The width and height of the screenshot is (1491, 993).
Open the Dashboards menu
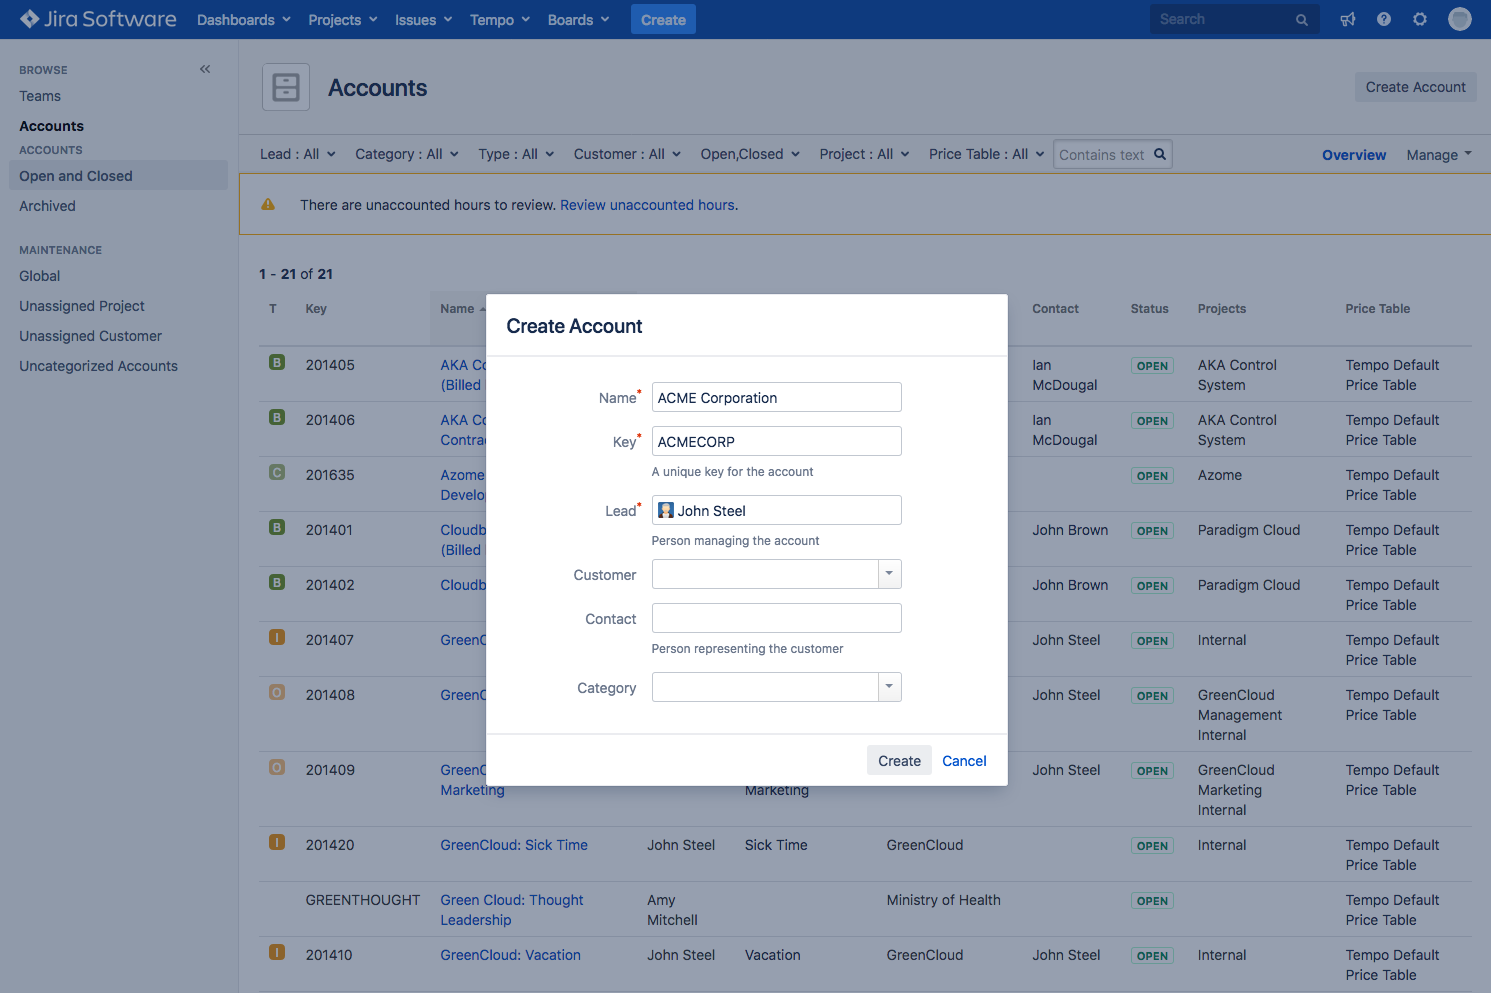pos(244,20)
